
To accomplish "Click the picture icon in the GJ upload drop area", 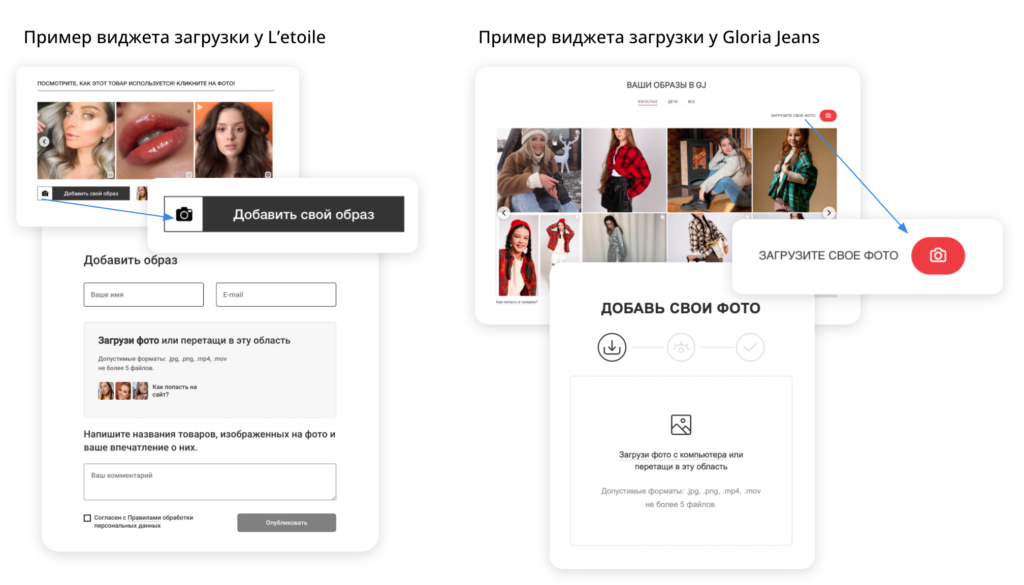I will (x=680, y=424).
